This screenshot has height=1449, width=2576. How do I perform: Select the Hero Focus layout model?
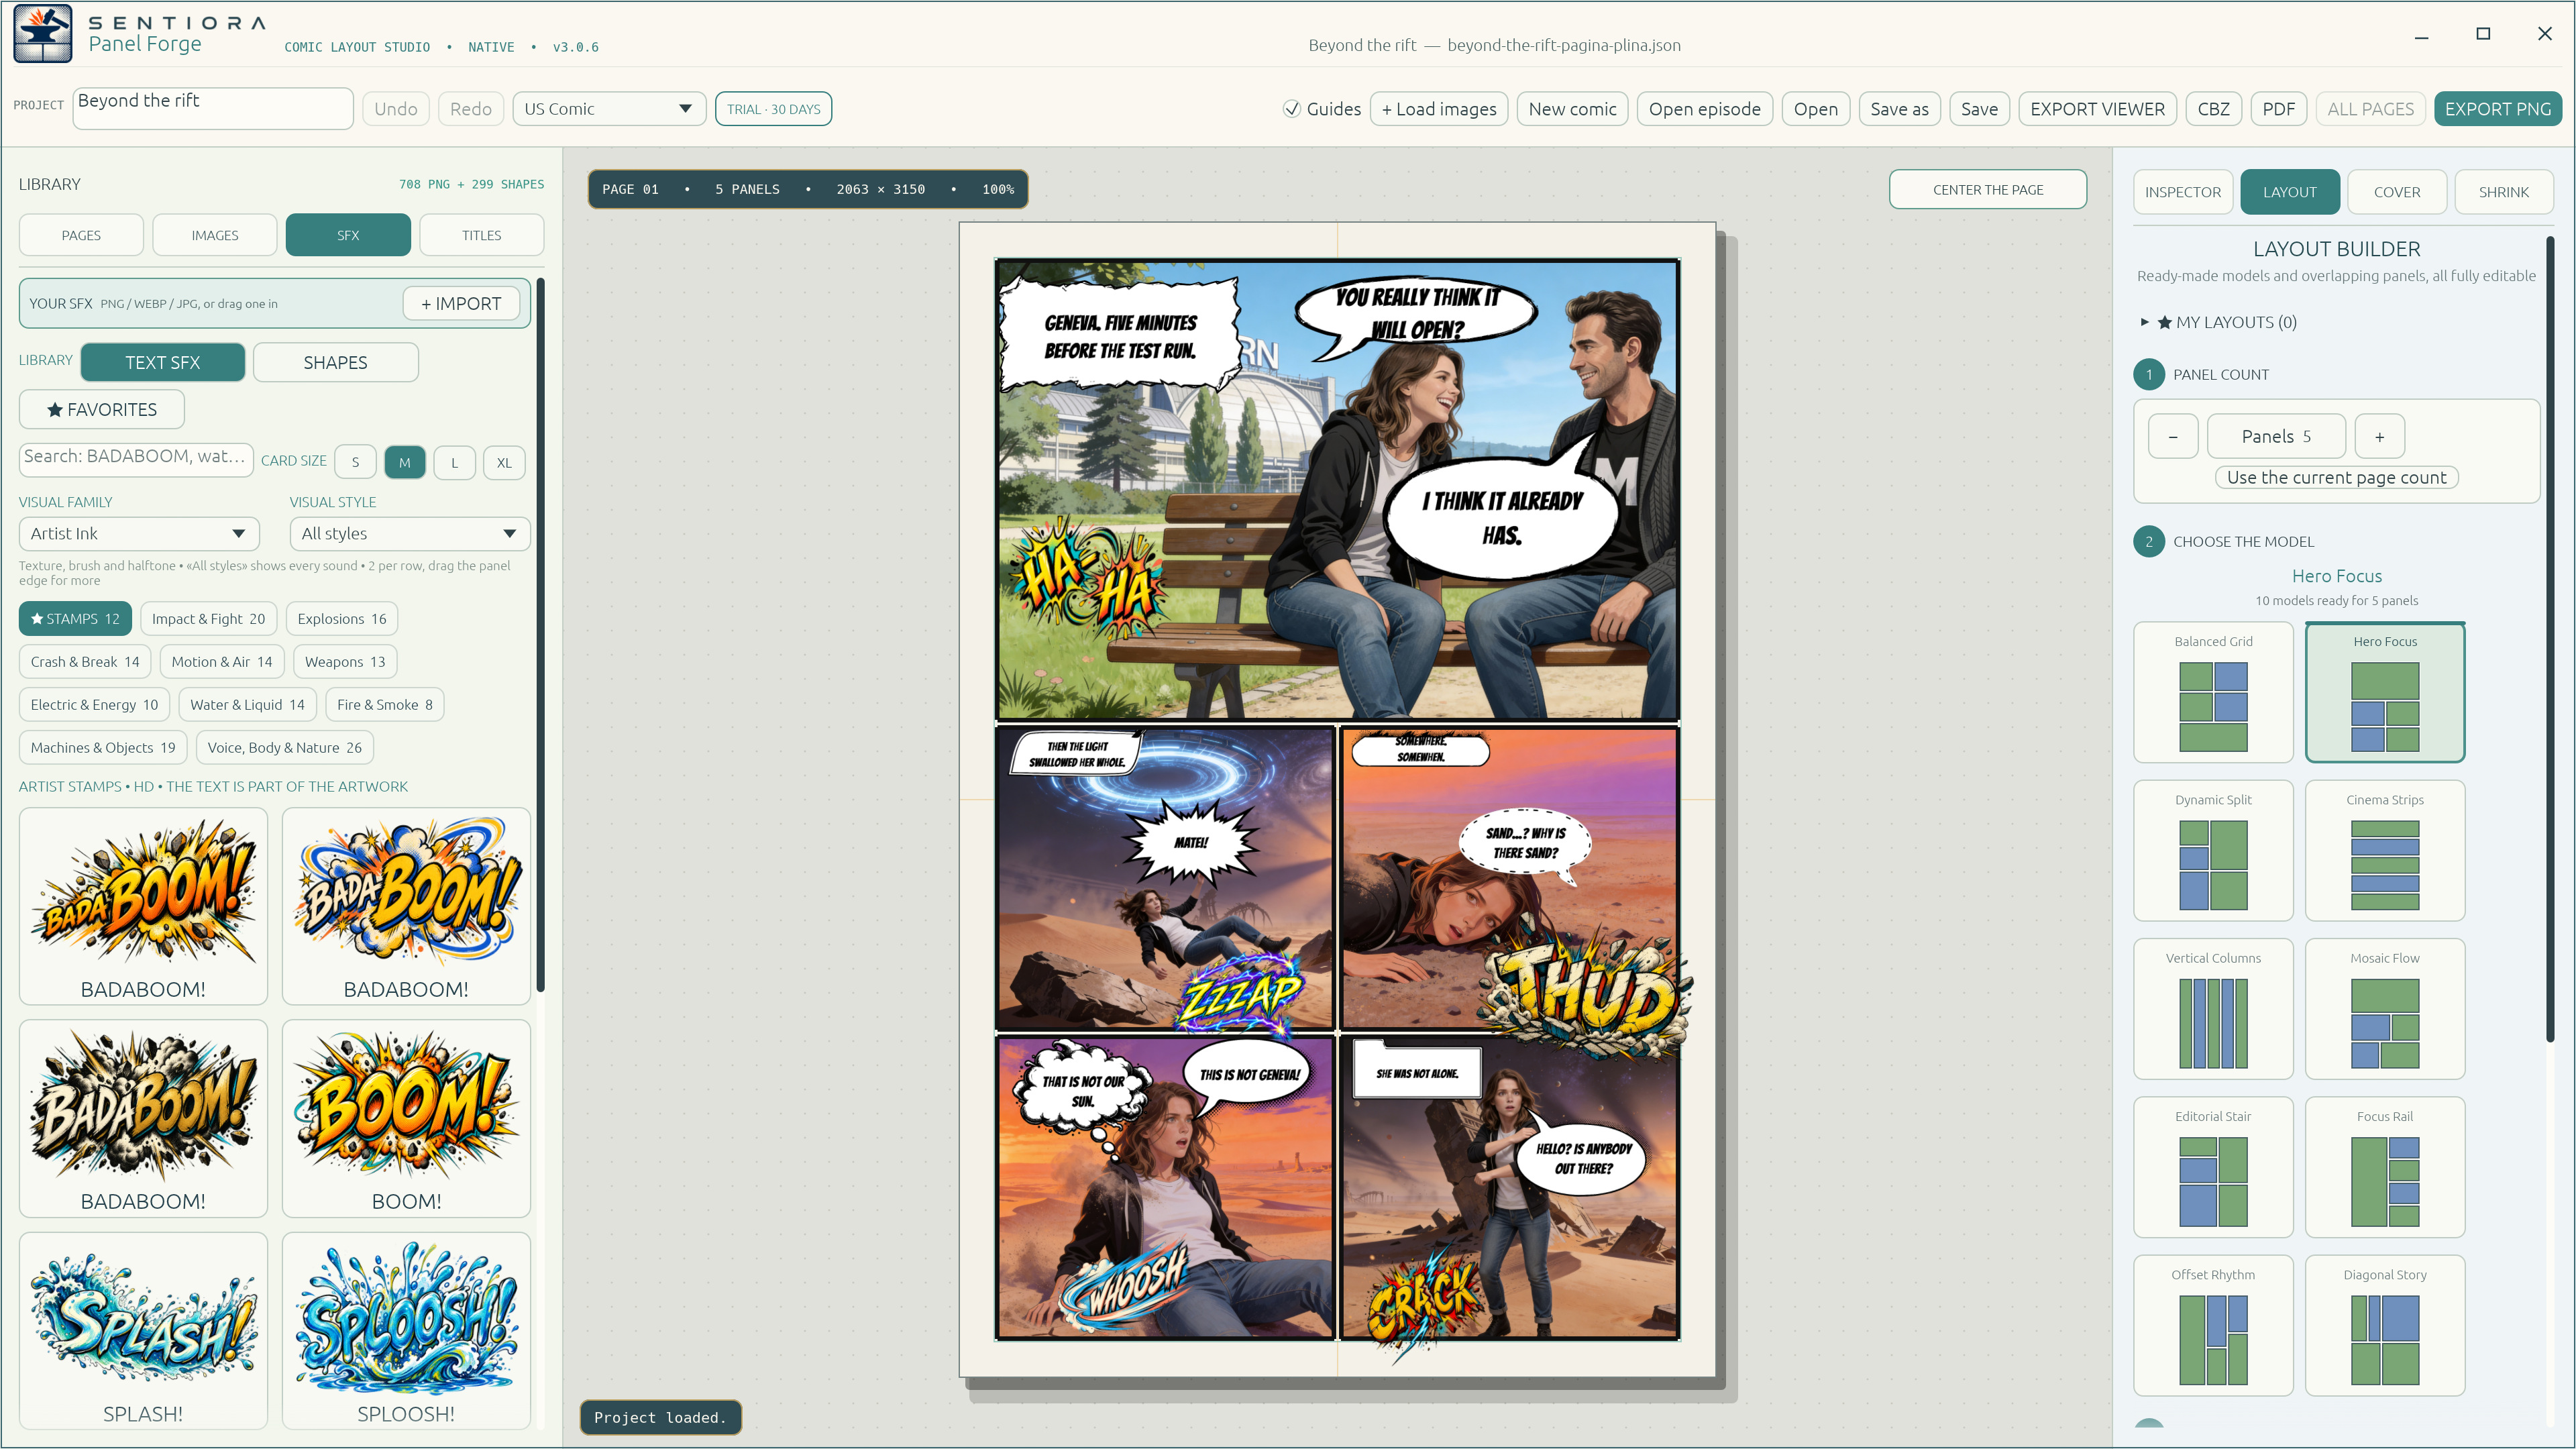(2384, 692)
